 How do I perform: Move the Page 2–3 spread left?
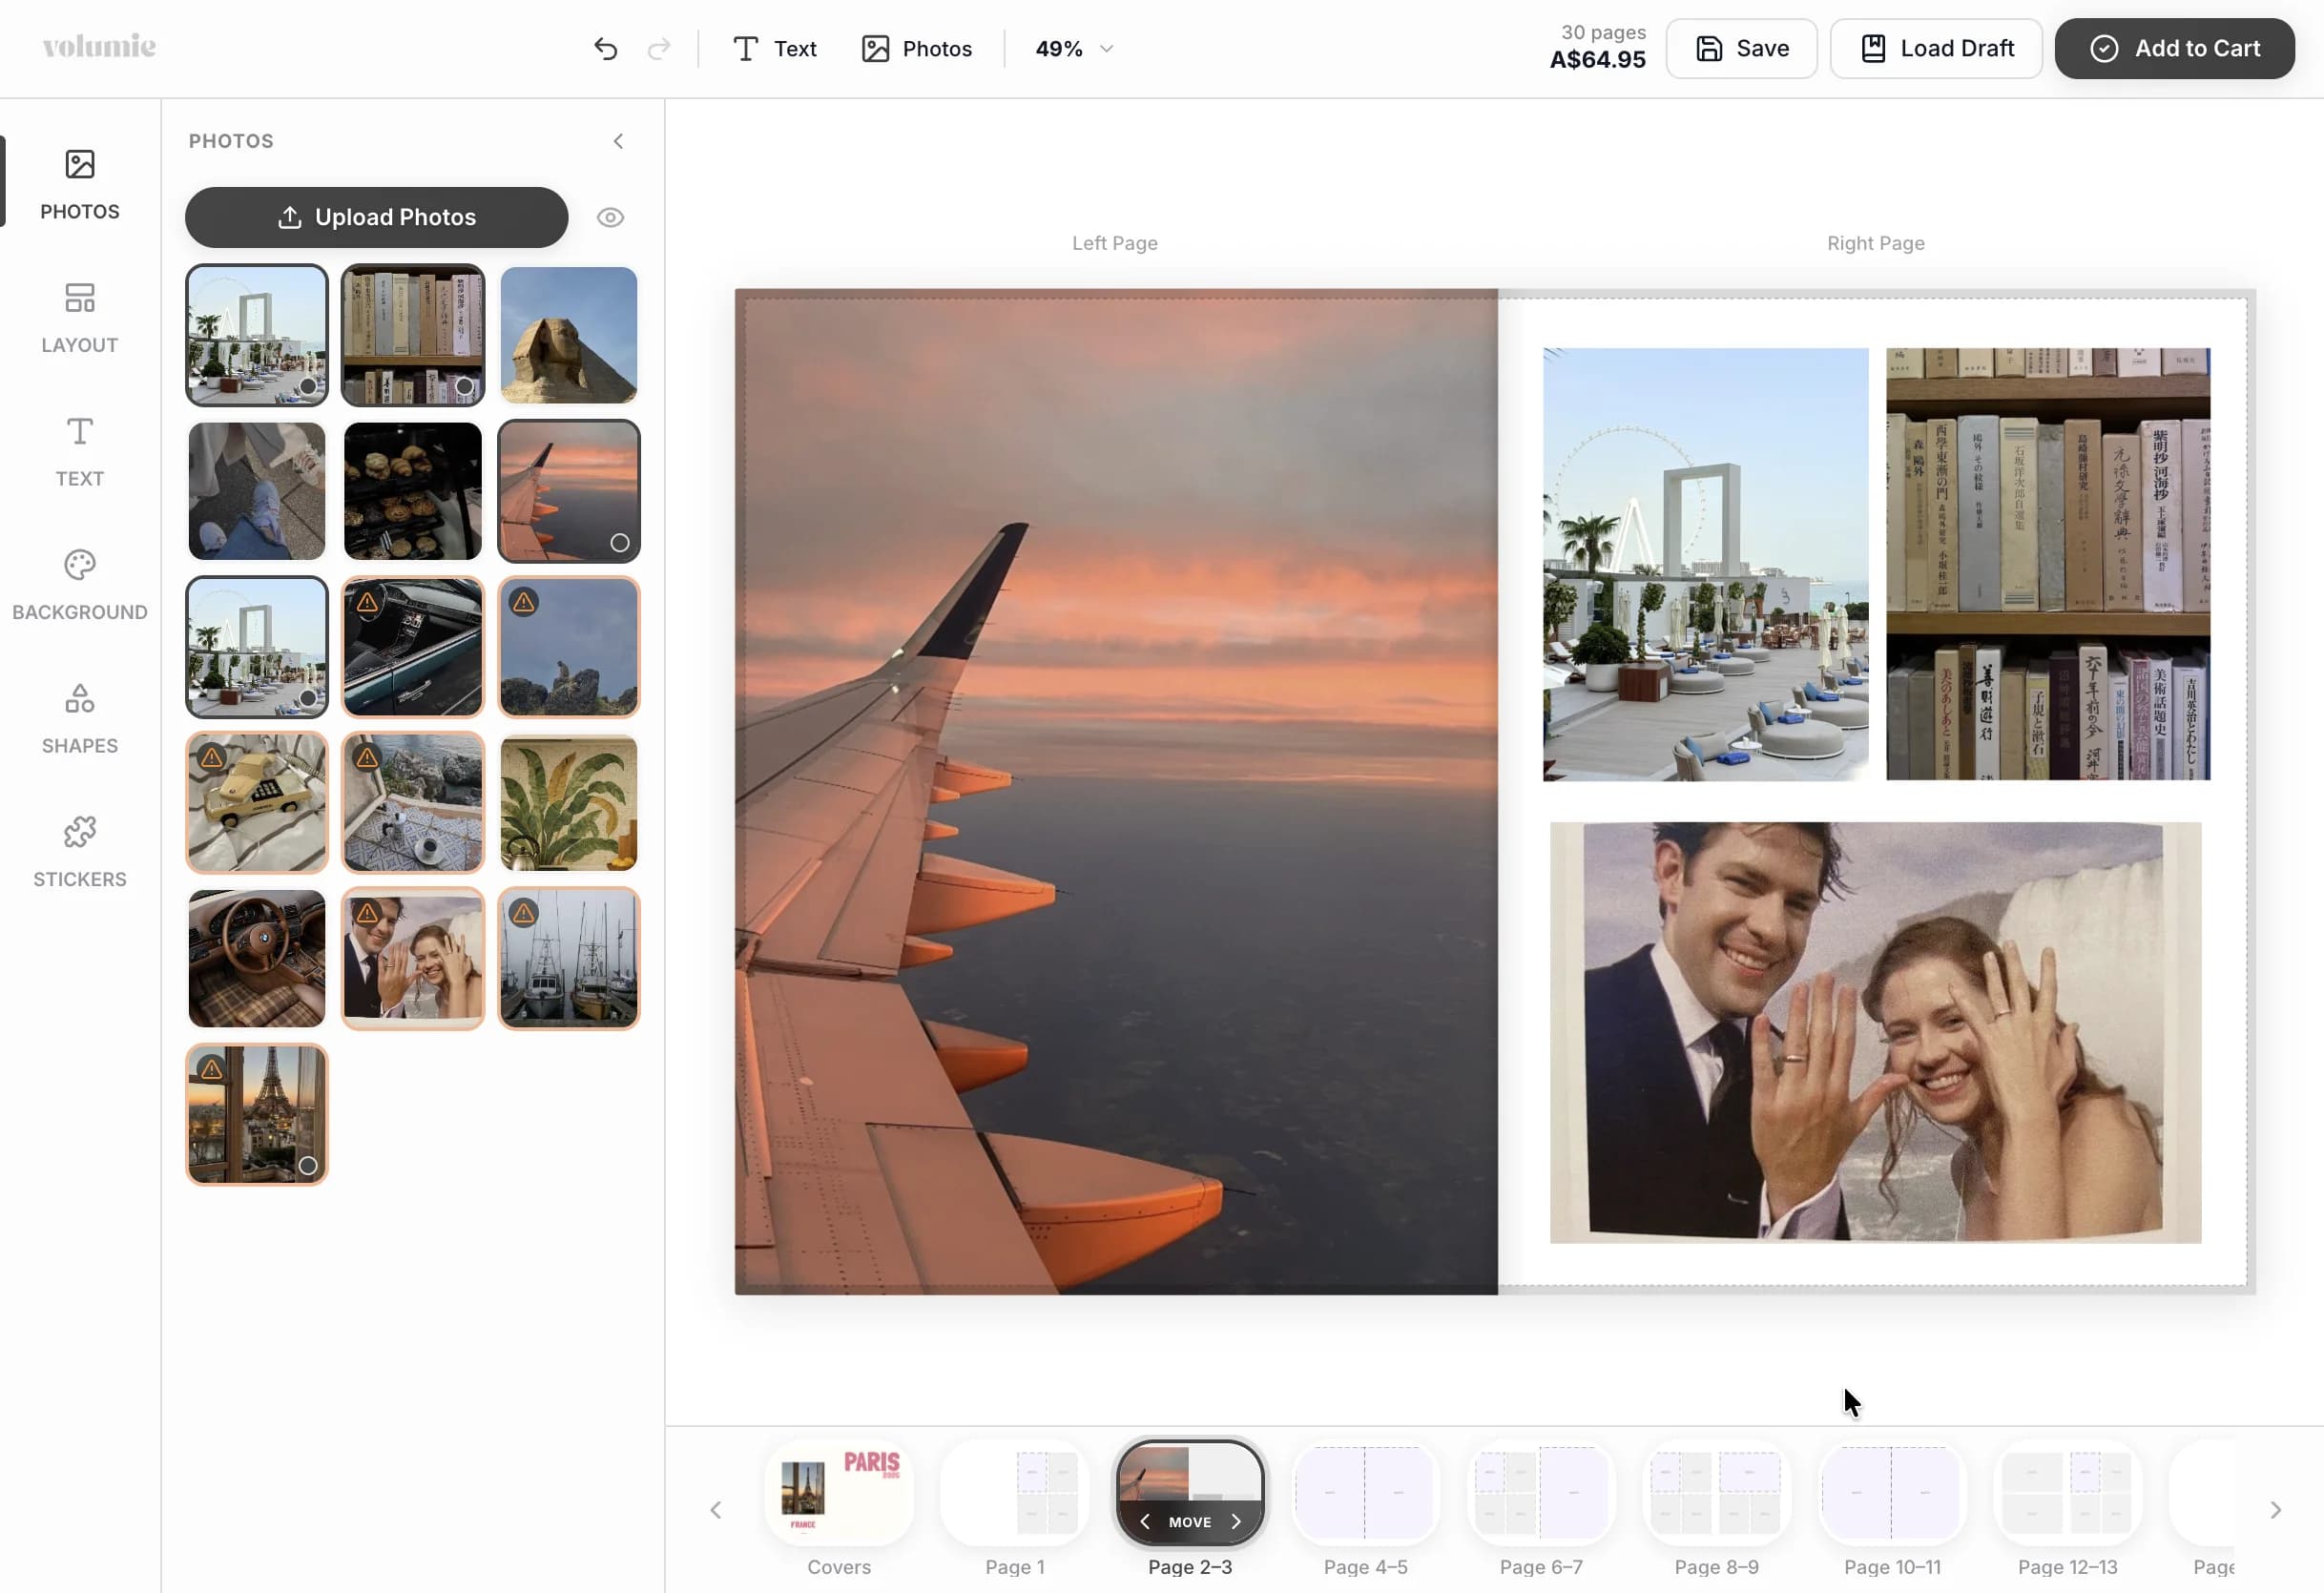1144,1521
